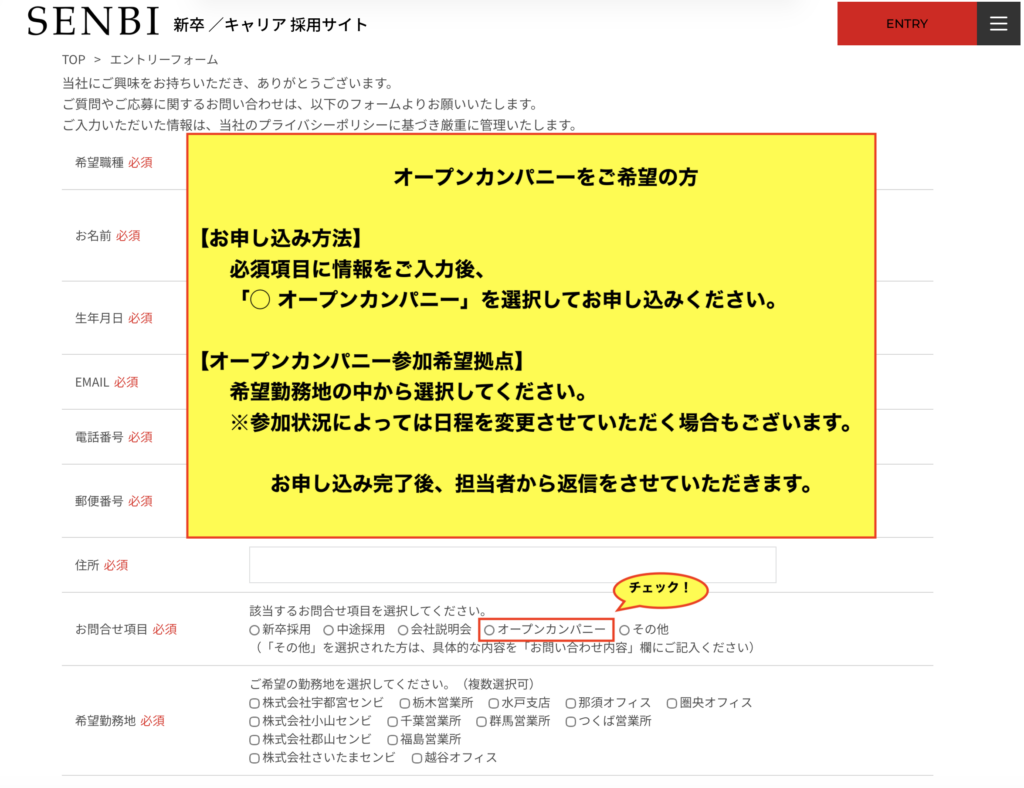Check 水戸支店 checkbox
The image size is (1024, 788).
(494, 703)
